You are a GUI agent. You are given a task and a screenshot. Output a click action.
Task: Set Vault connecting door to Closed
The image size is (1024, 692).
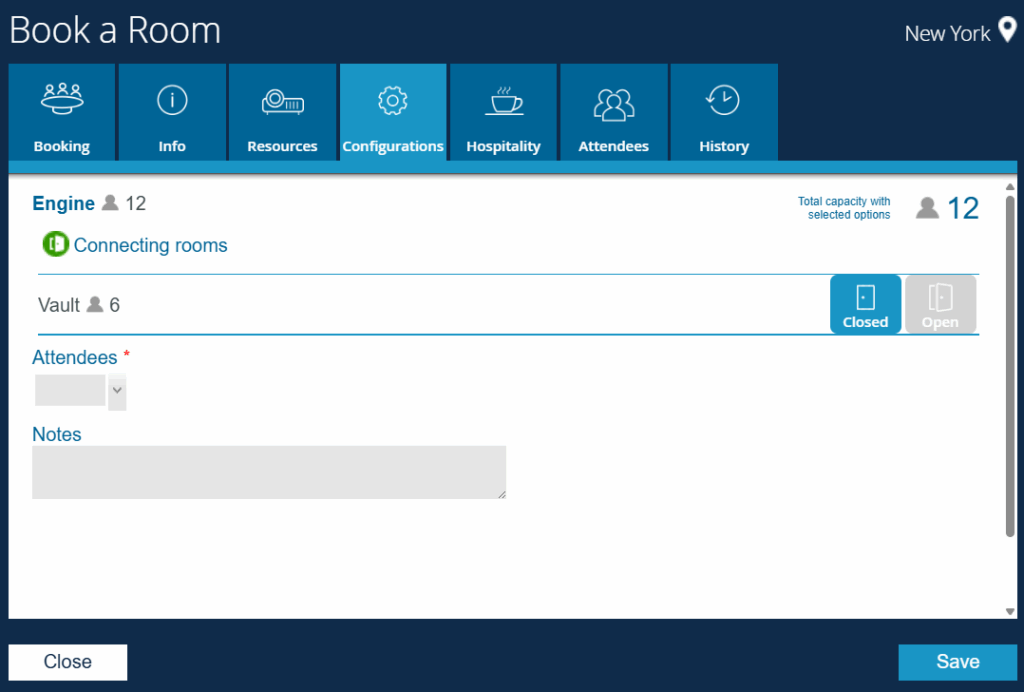(x=865, y=304)
